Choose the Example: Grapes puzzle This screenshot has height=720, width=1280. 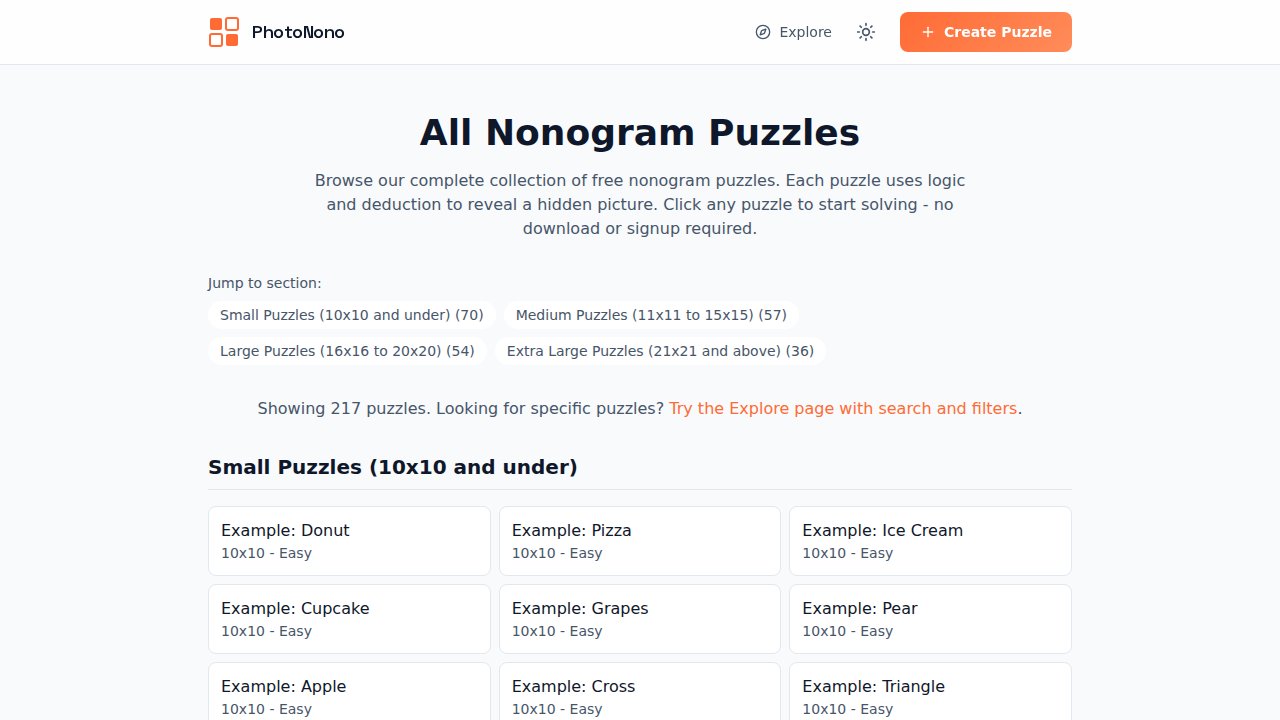click(x=640, y=619)
